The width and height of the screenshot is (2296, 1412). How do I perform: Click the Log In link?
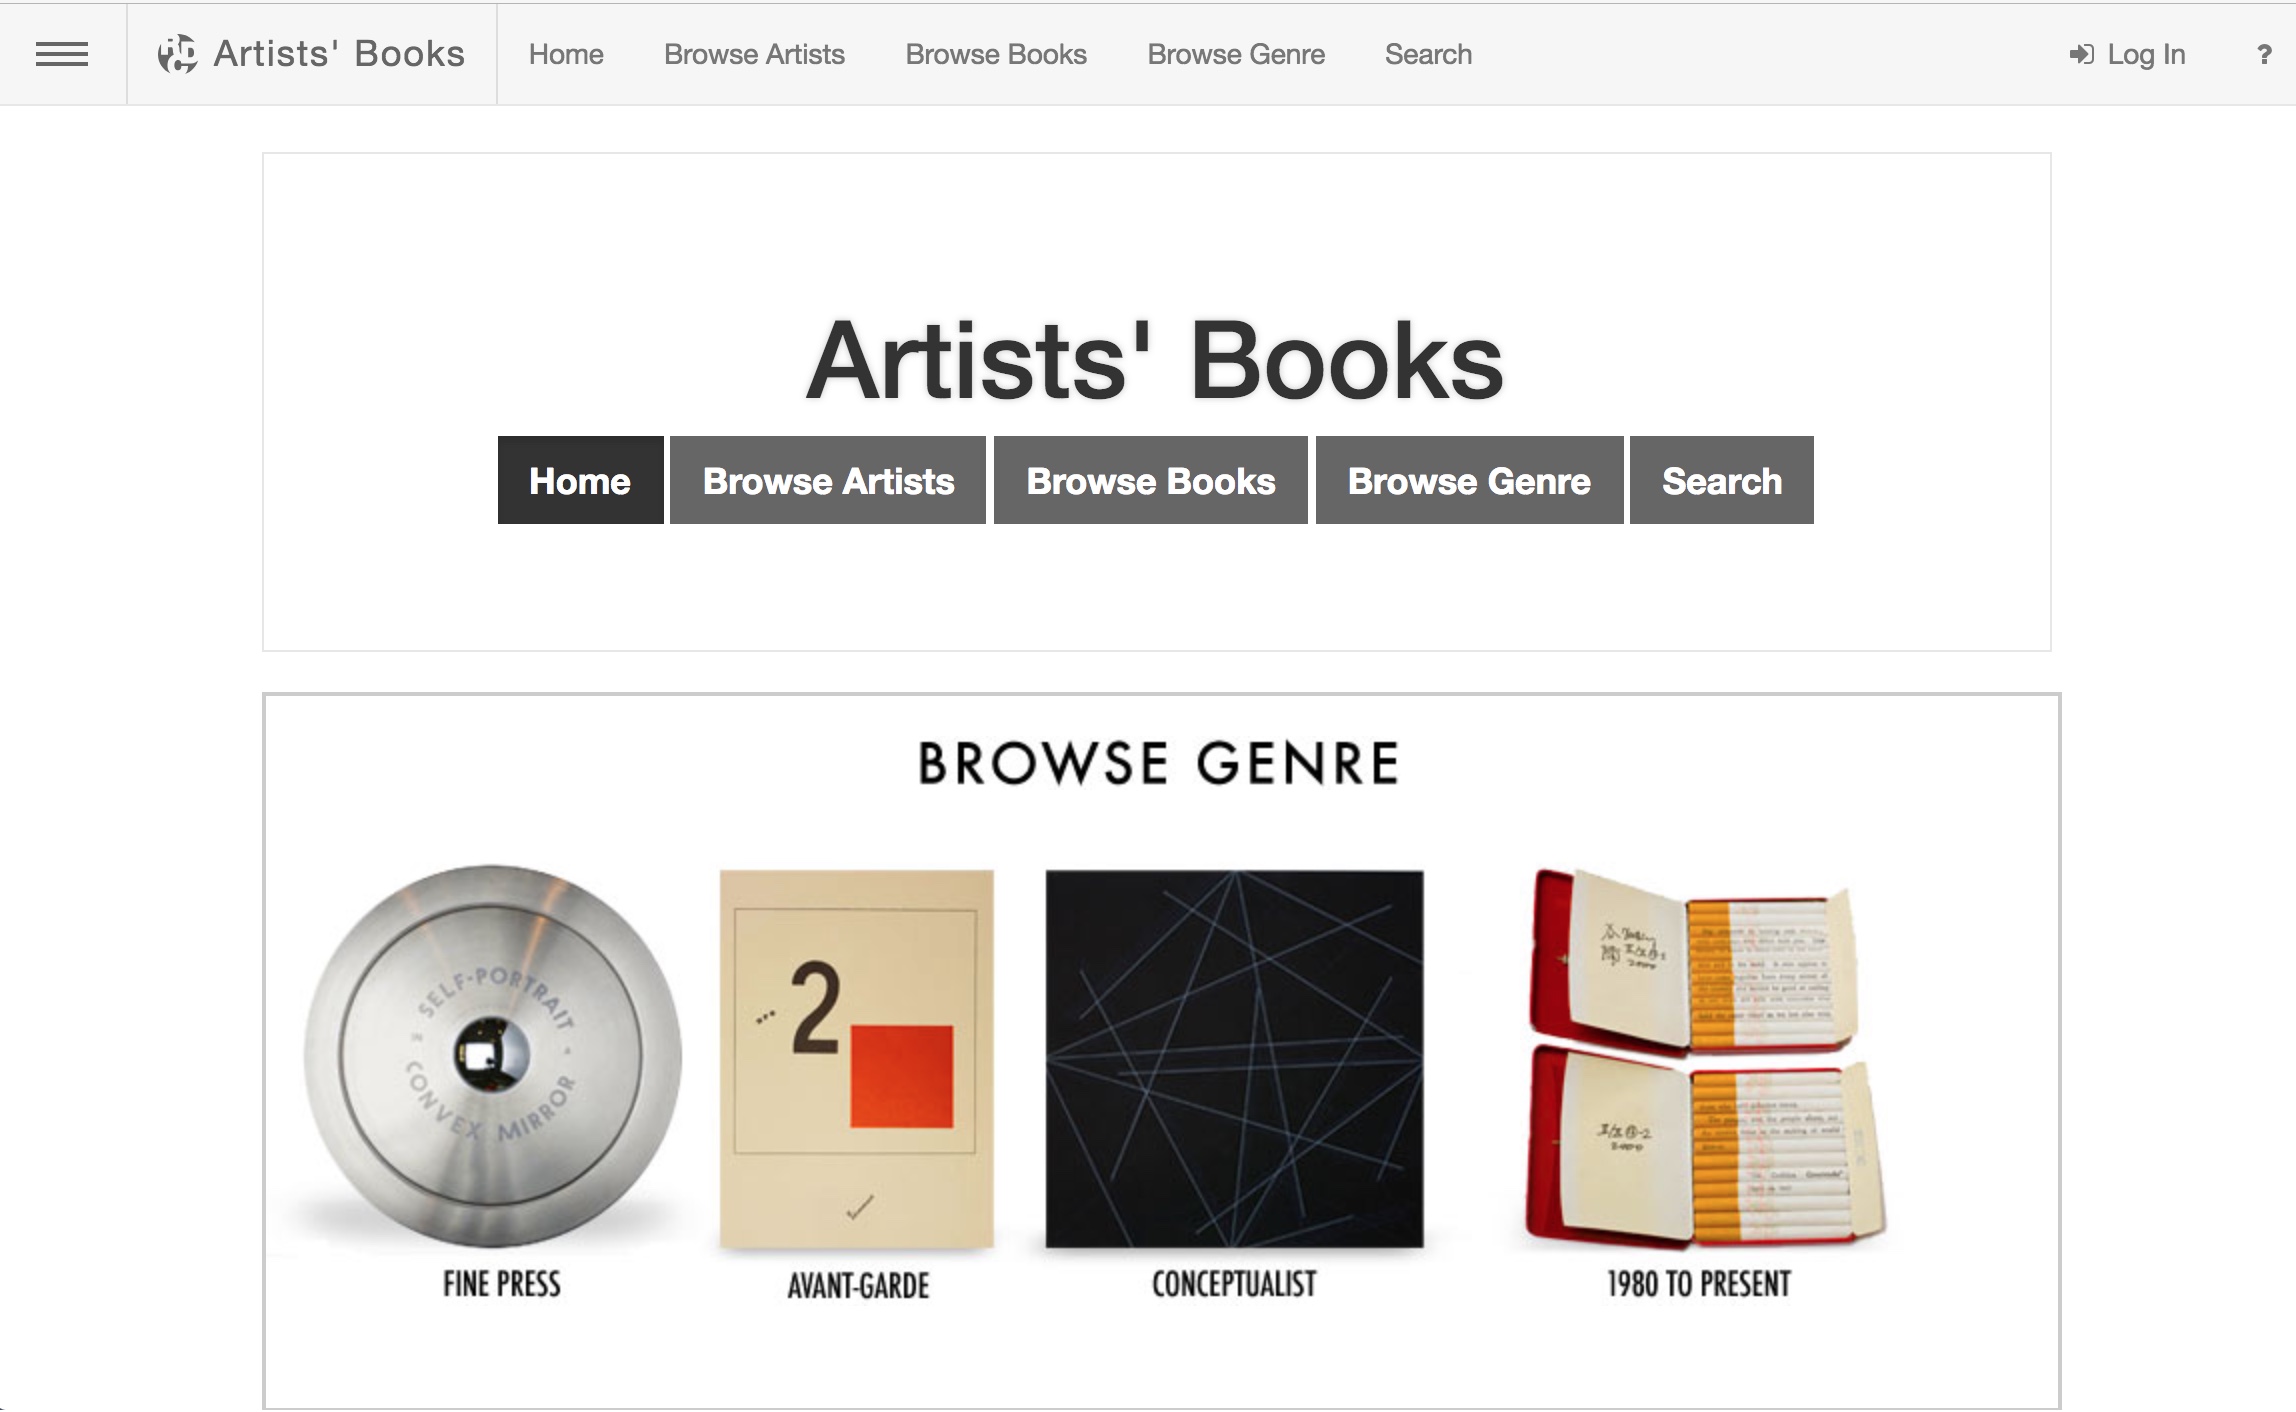click(x=2146, y=54)
